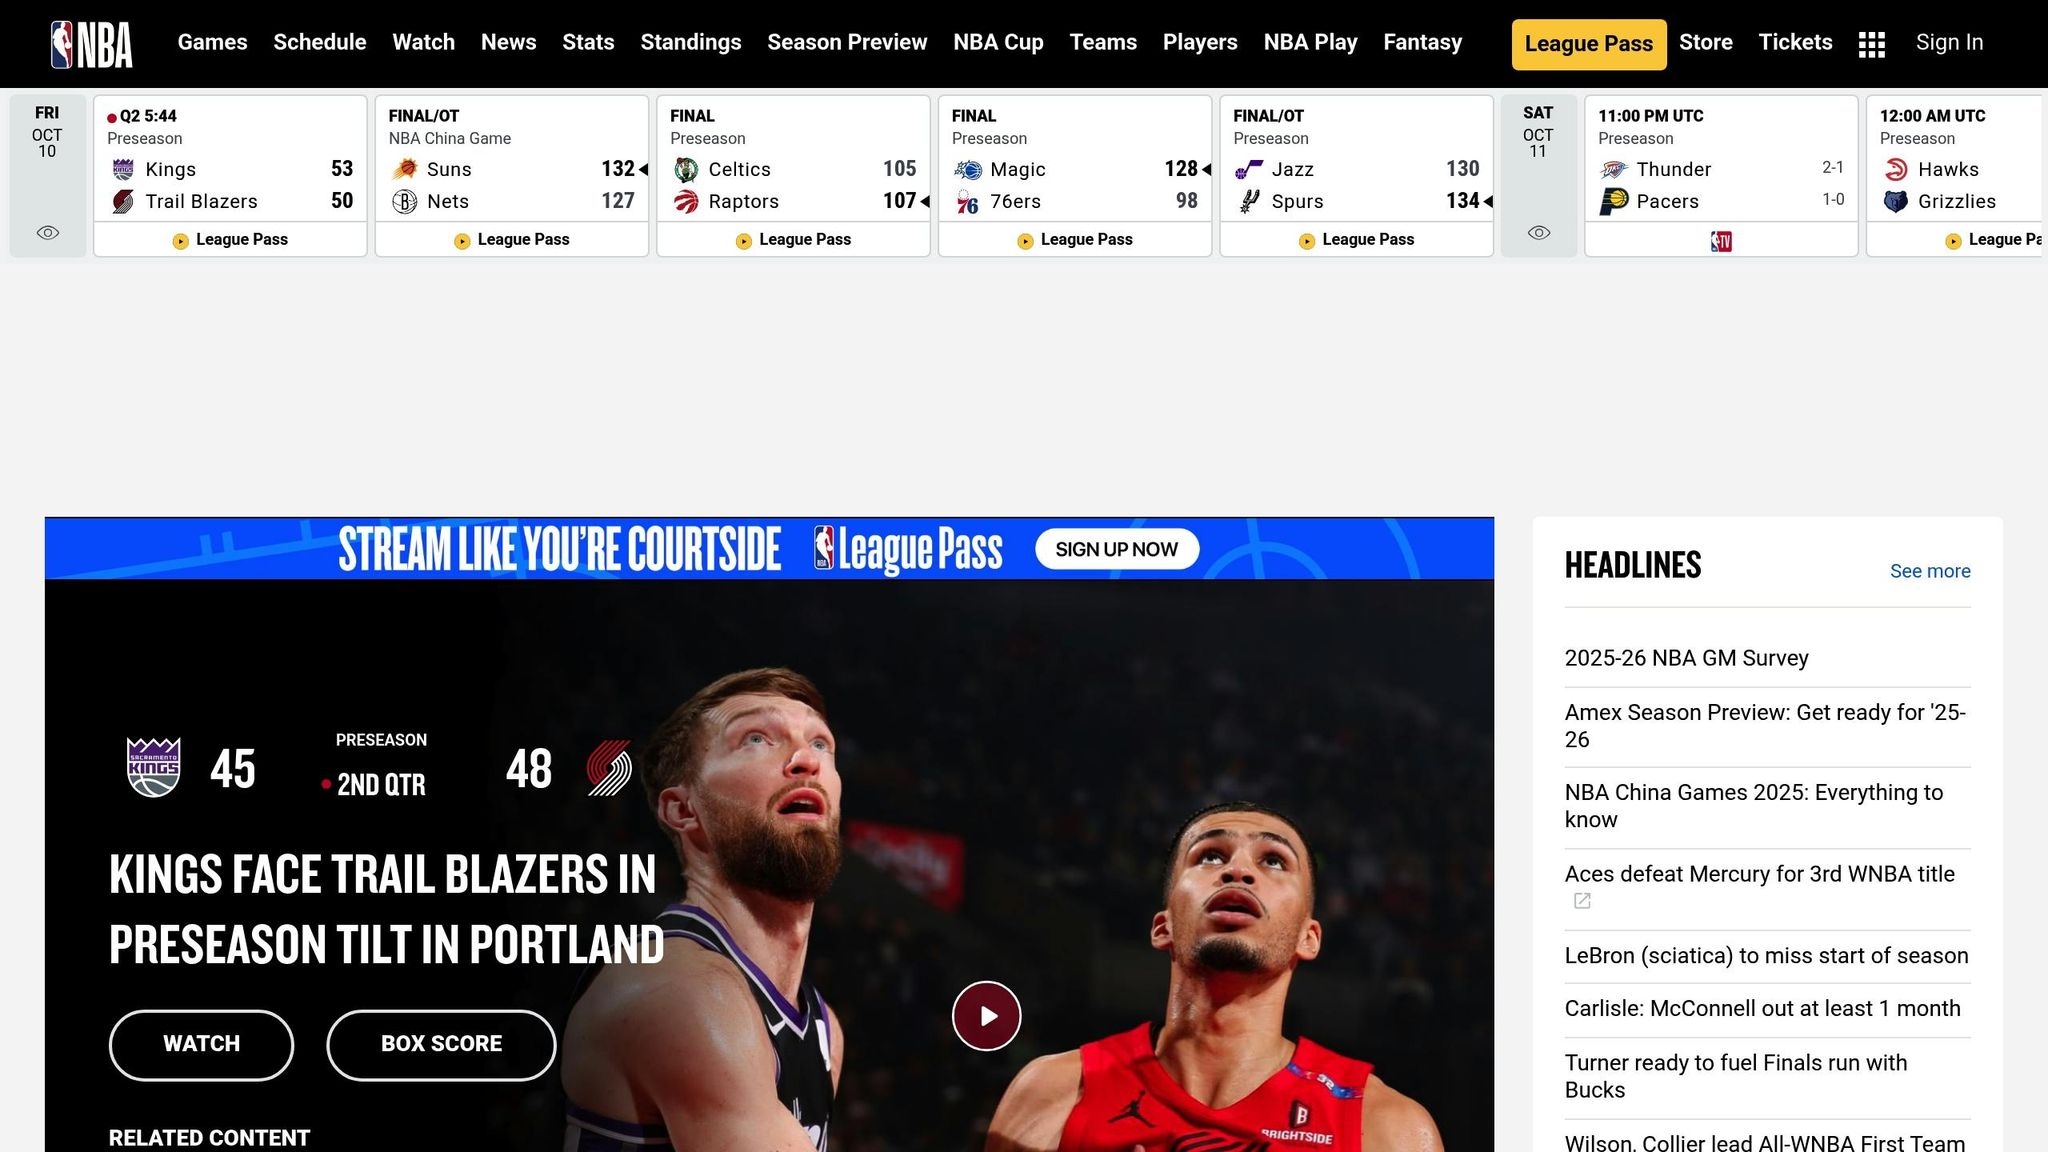Click League Pass icon under Suns-Nets game
Screen dimensions: 2048x1152
(462, 241)
